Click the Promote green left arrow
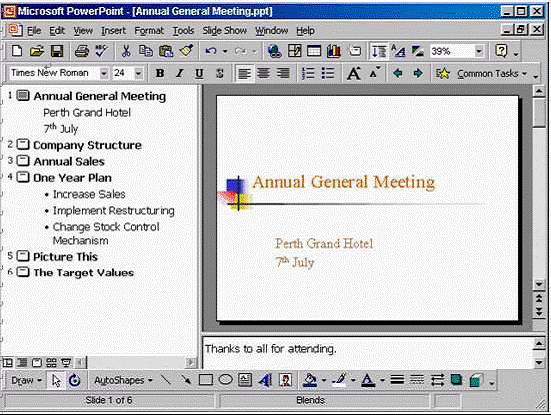Image resolution: width=551 pixels, height=415 pixels. coord(398,73)
